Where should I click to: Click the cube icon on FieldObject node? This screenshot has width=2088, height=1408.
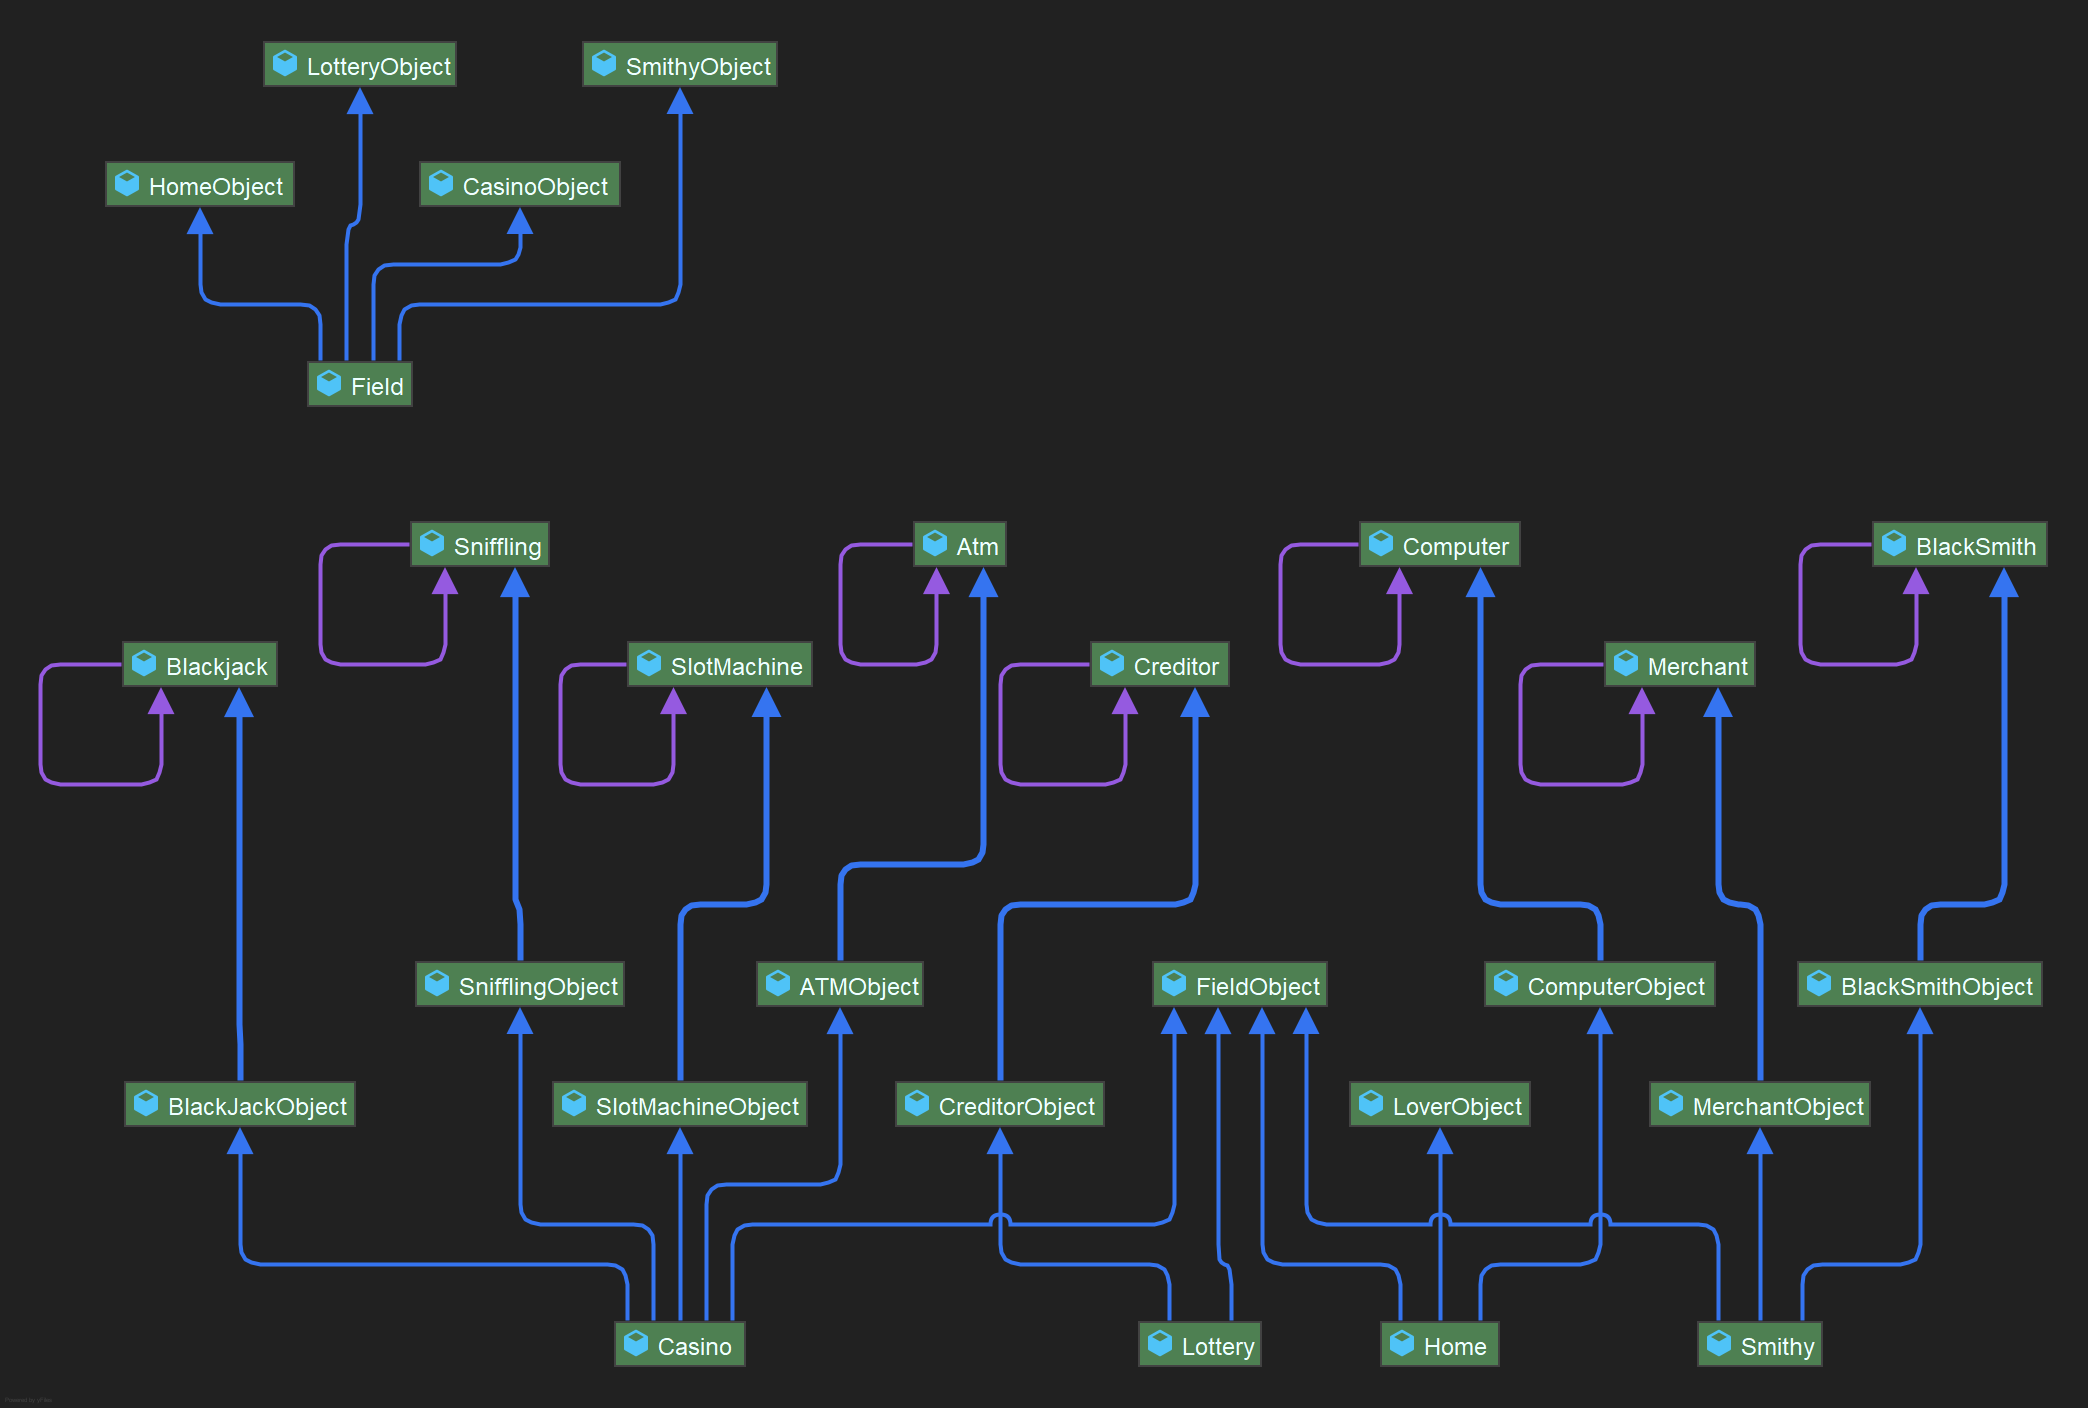pyautogui.click(x=1174, y=984)
